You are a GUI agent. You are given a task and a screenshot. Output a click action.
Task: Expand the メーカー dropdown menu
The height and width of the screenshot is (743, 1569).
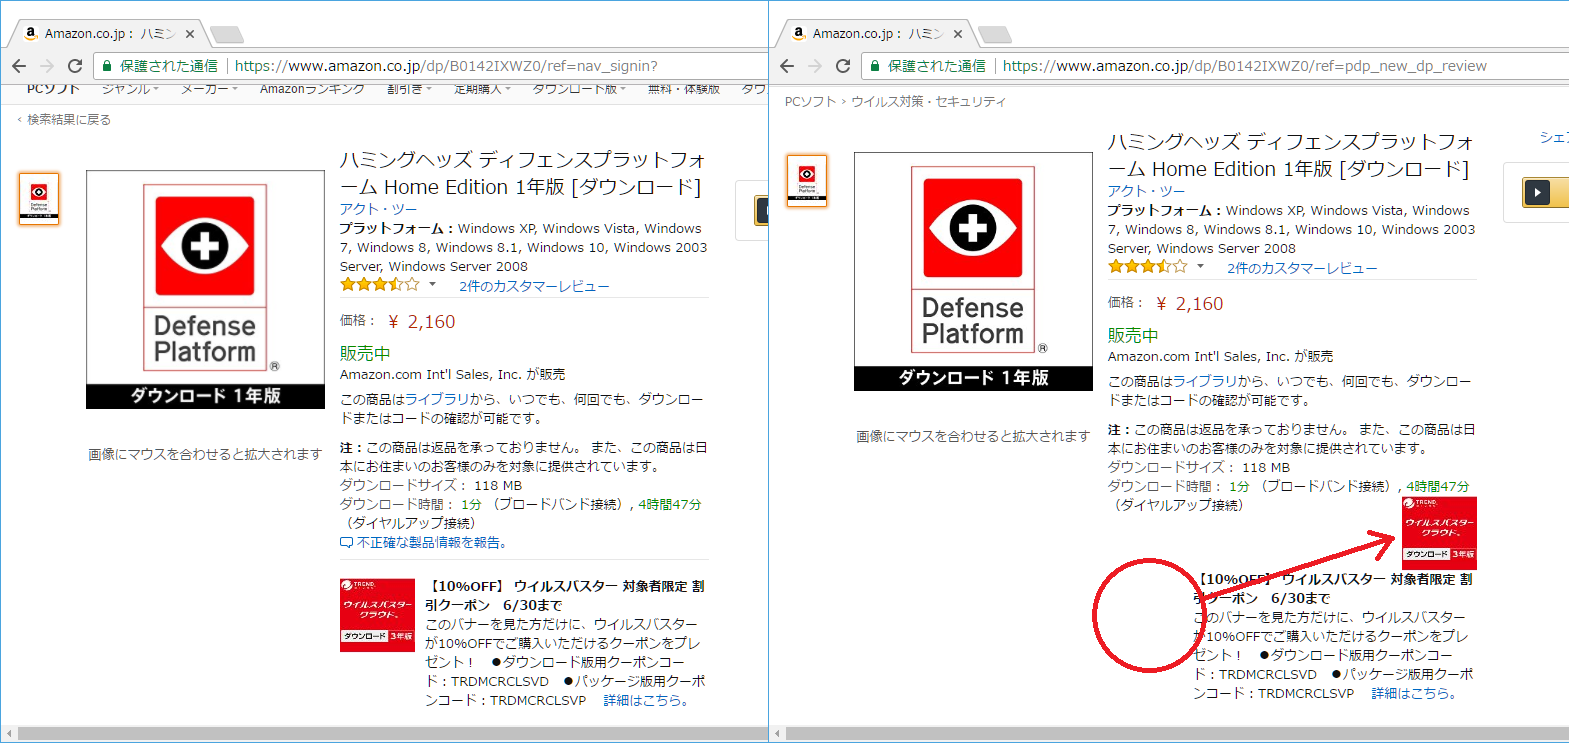(x=209, y=90)
